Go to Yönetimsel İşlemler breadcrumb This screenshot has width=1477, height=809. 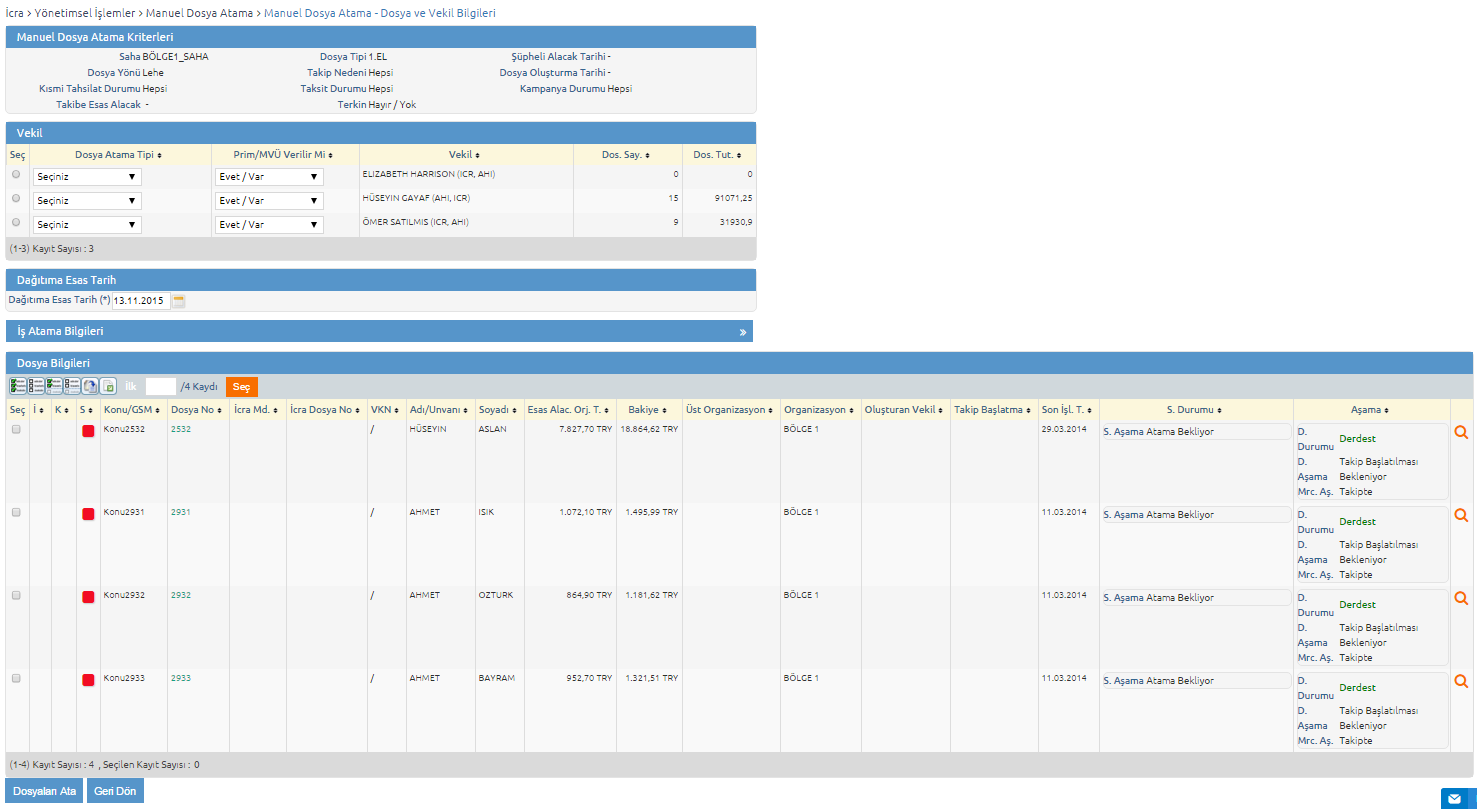click(85, 13)
